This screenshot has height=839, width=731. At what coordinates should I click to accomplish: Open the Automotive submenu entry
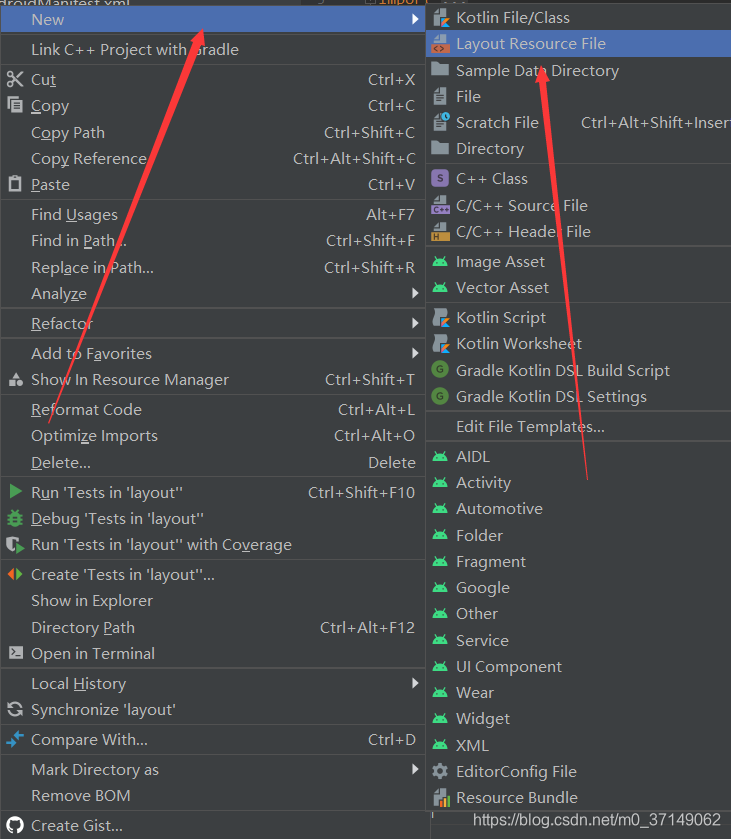pyautogui.click(x=578, y=508)
